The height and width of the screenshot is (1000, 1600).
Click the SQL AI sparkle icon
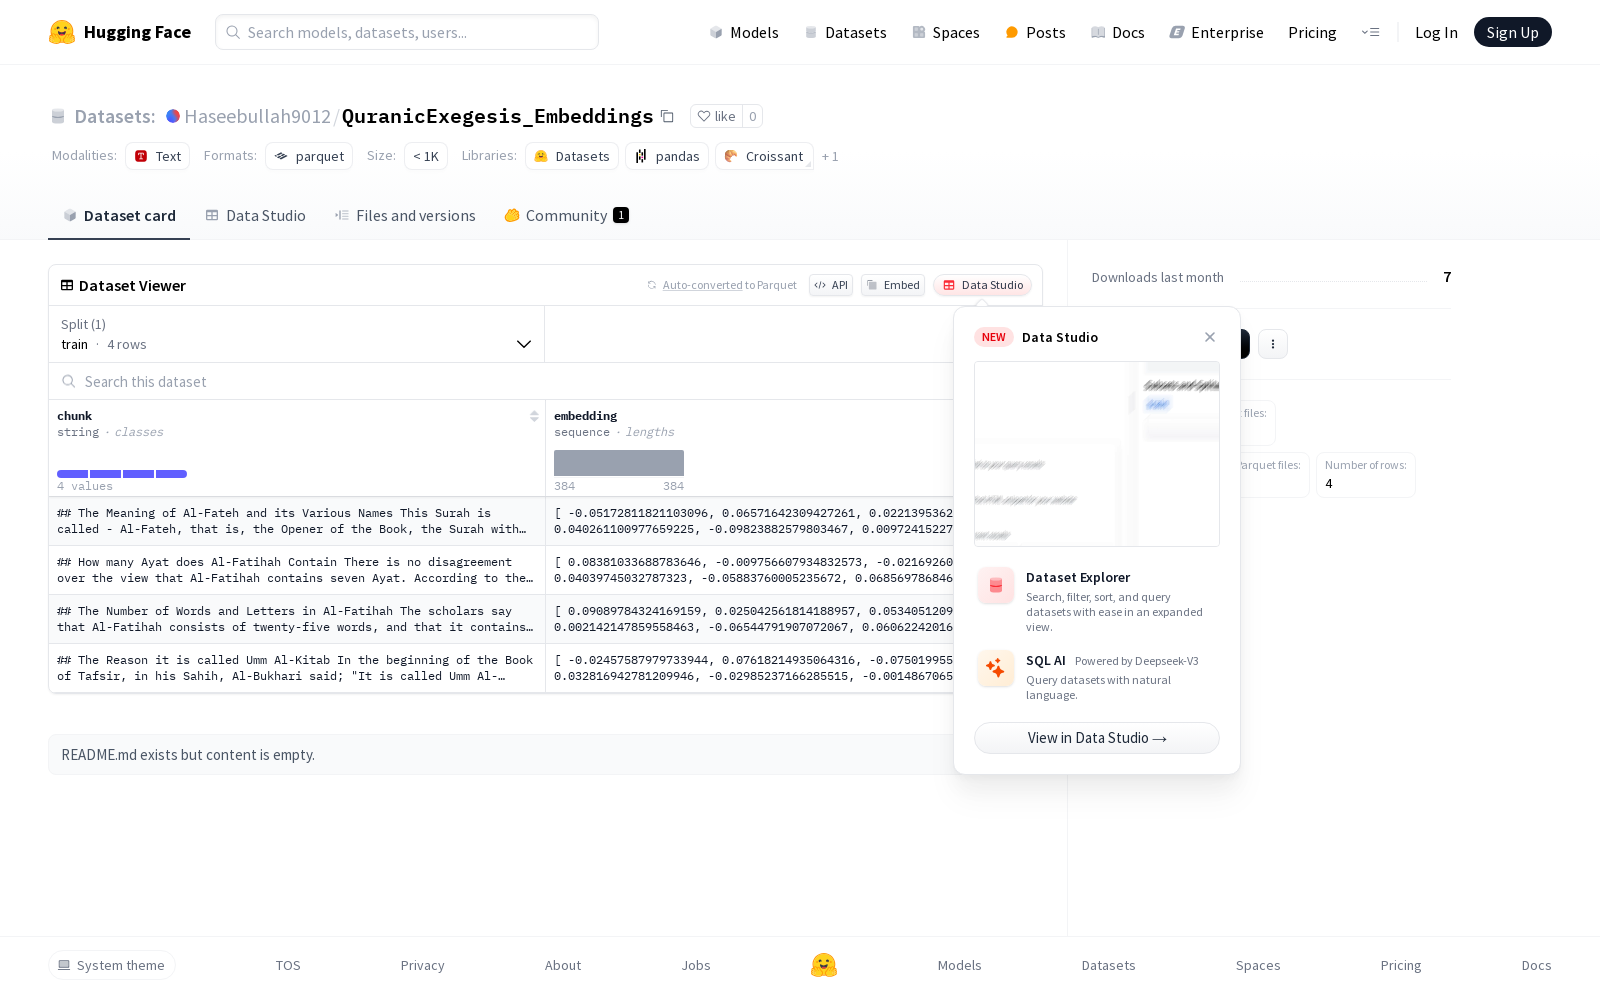click(x=996, y=668)
